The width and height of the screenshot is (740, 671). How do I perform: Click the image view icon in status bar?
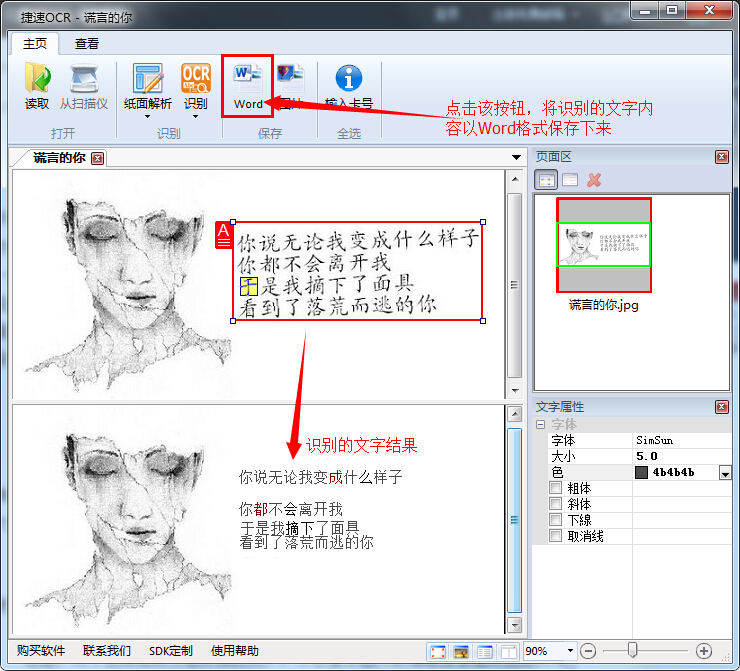coord(461,652)
